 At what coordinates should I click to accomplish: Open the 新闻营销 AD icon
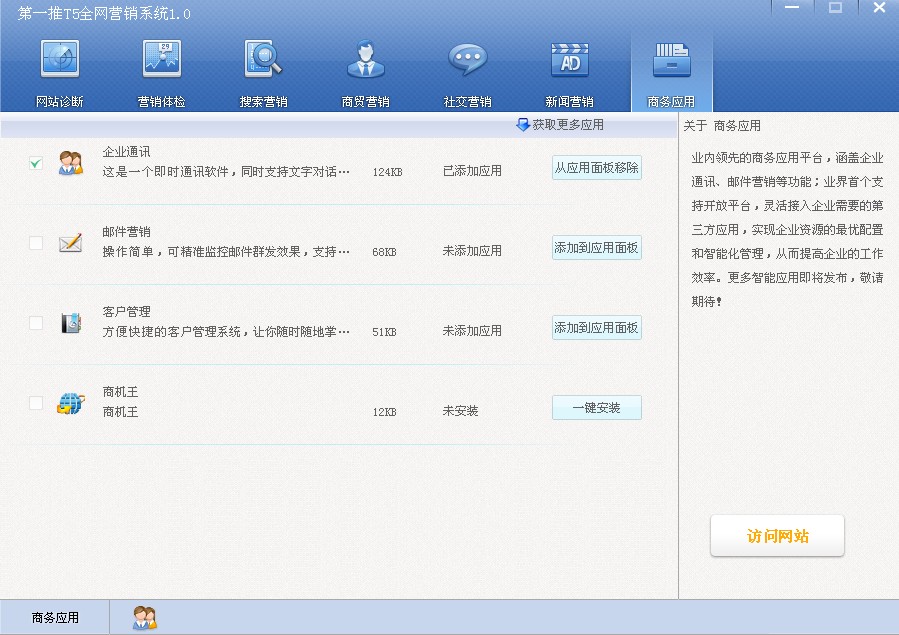[569, 60]
